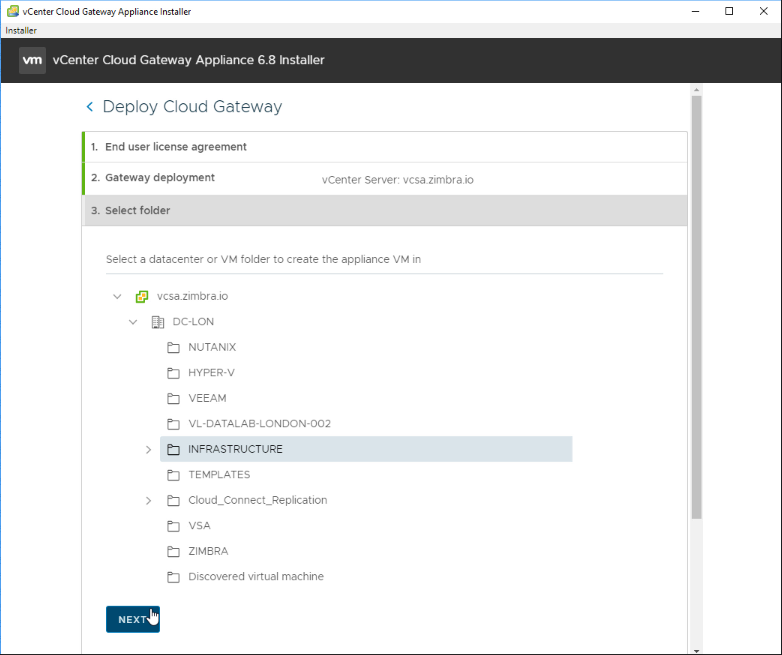Click the VMware vm logo in header
The image size is (782, 655).
tap(32, 60)
